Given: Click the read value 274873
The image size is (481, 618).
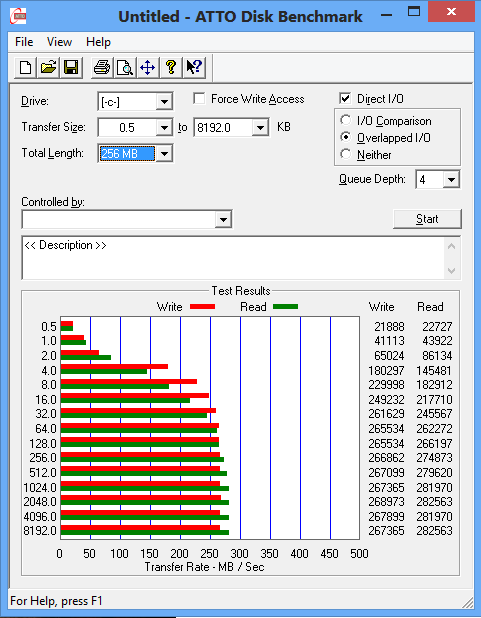Looking at the screenshot, I should click(434, 458).
